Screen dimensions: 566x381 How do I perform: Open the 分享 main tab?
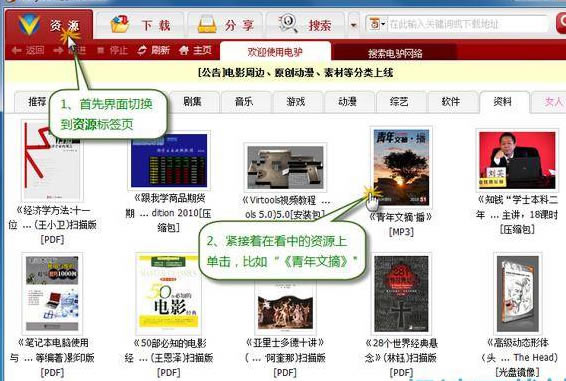[226, 25]
